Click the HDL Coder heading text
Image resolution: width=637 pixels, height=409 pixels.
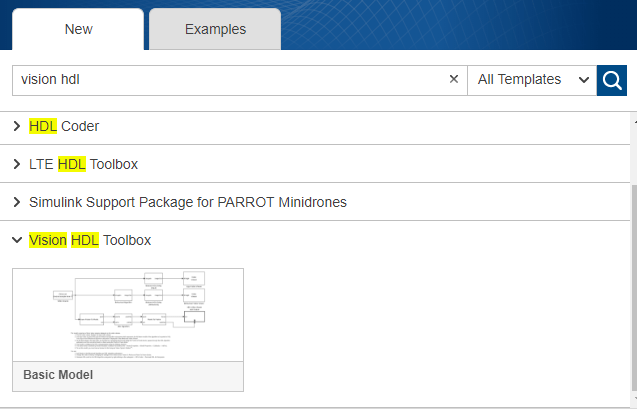(64, 126)
